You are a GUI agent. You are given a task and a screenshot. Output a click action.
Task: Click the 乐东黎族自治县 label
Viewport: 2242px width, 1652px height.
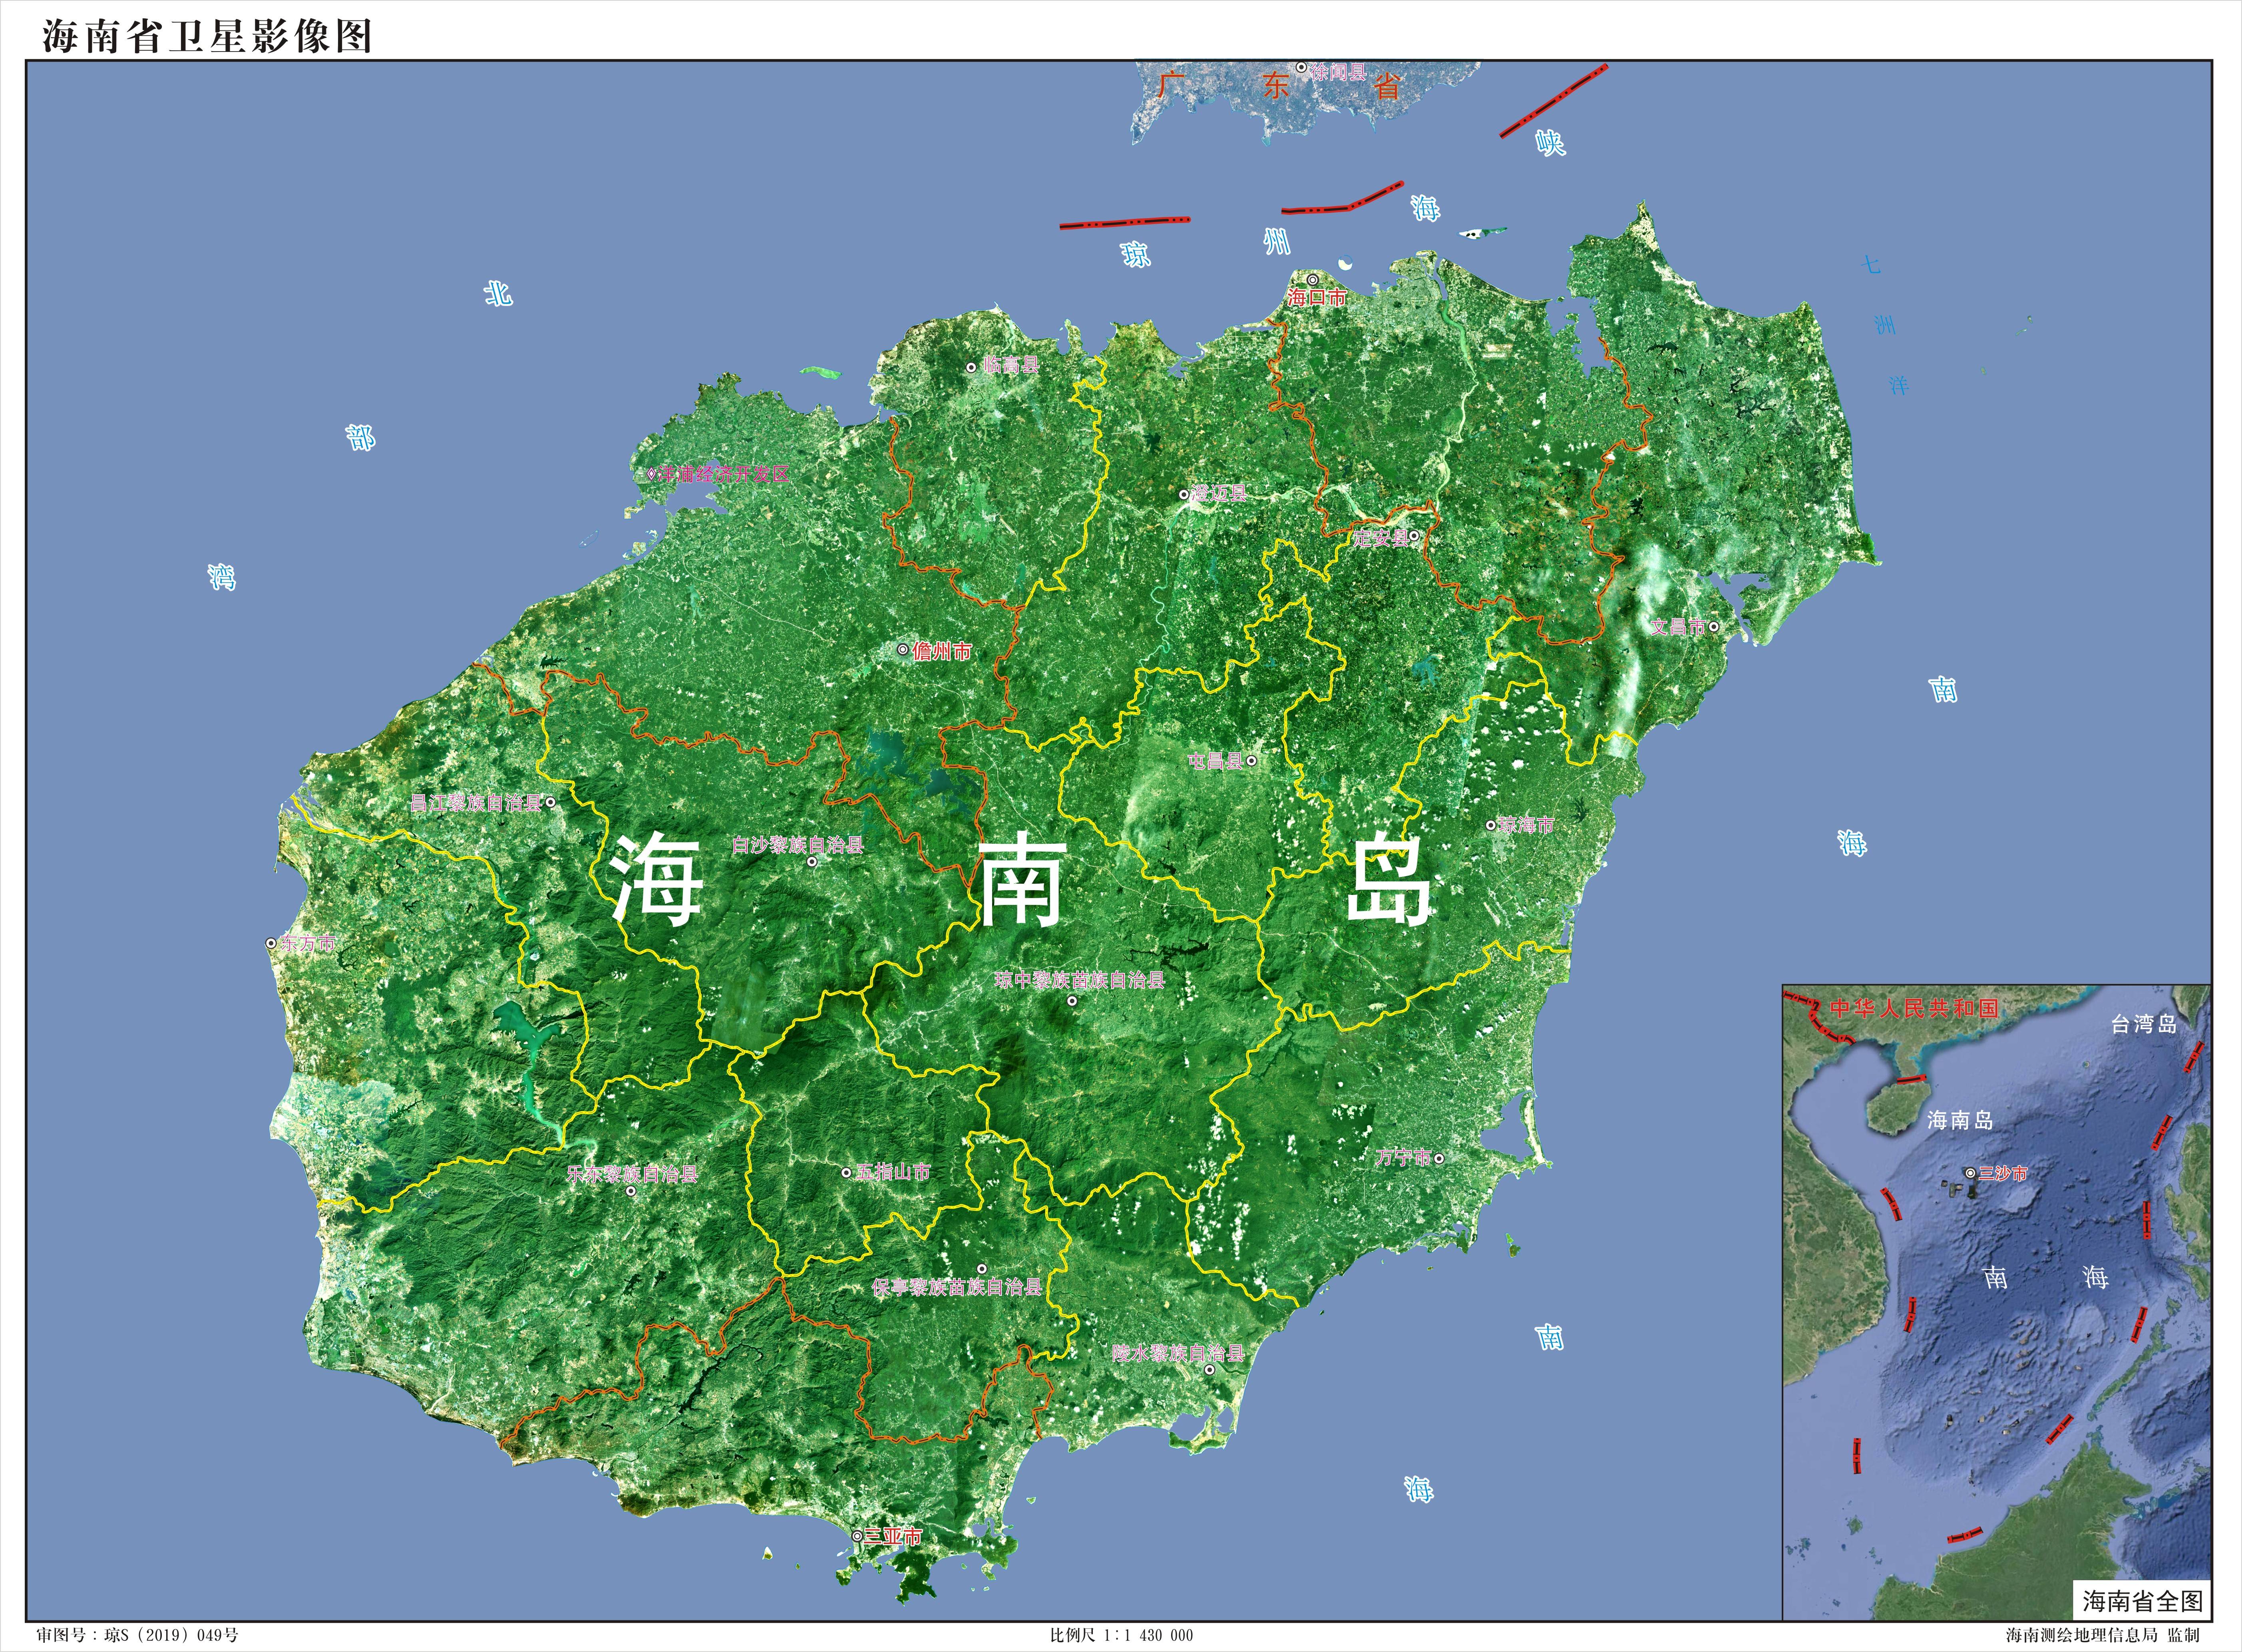pos(632,1174)
